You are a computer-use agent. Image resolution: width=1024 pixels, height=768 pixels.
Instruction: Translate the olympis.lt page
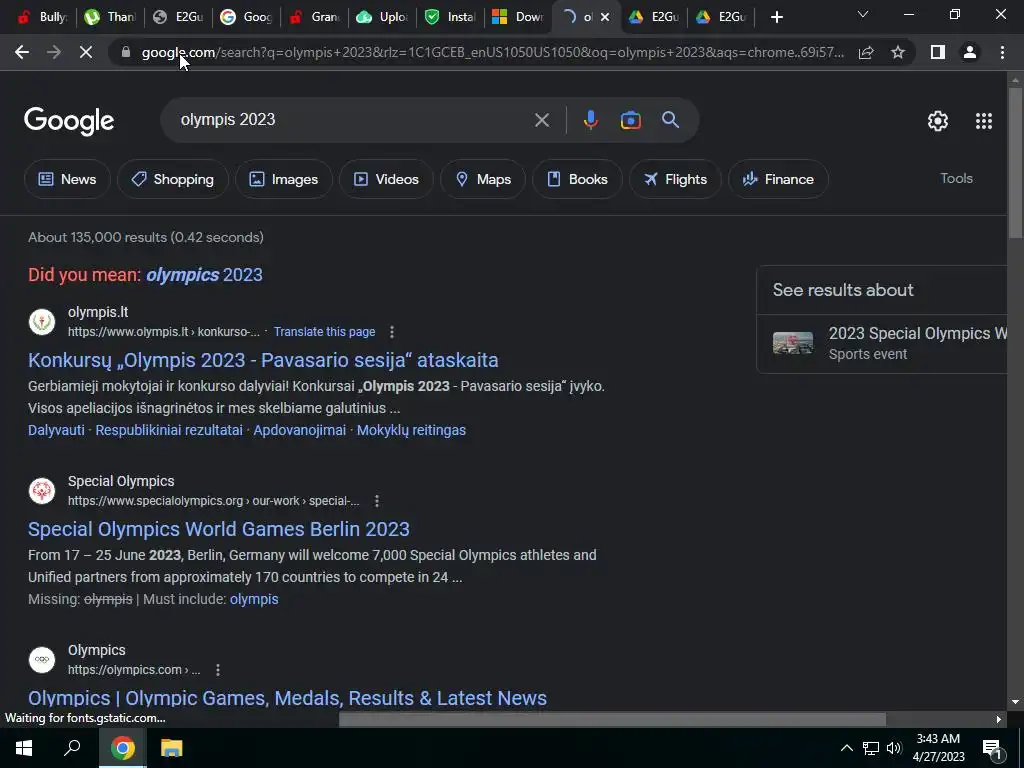pos(325,332)
